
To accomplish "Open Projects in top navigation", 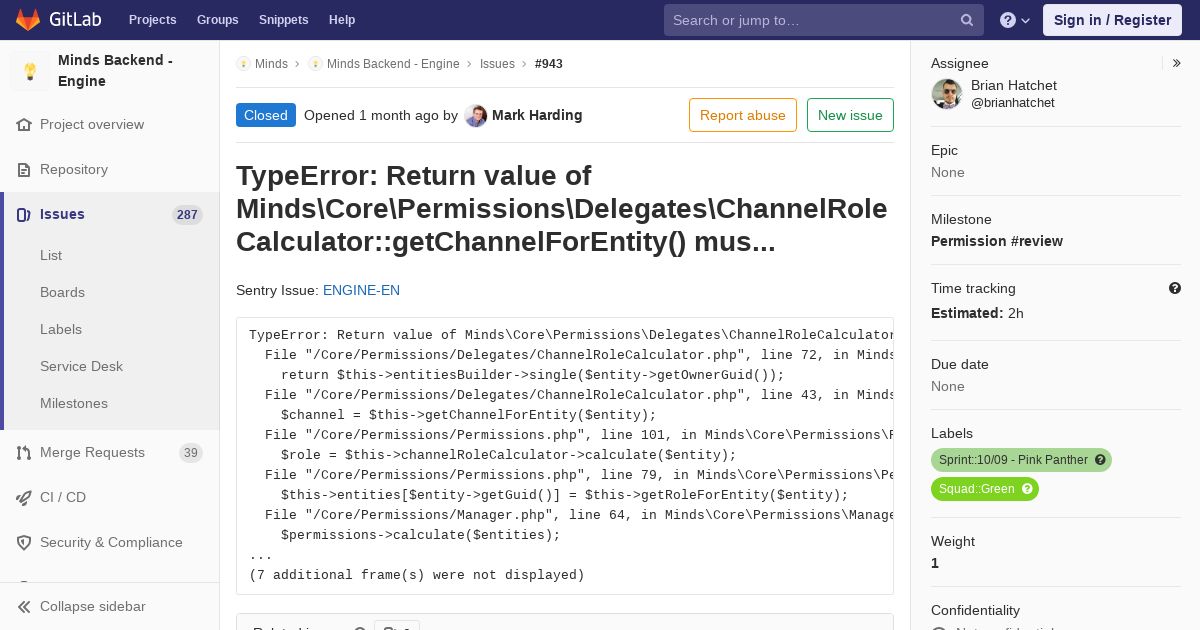I will [152, 20].
